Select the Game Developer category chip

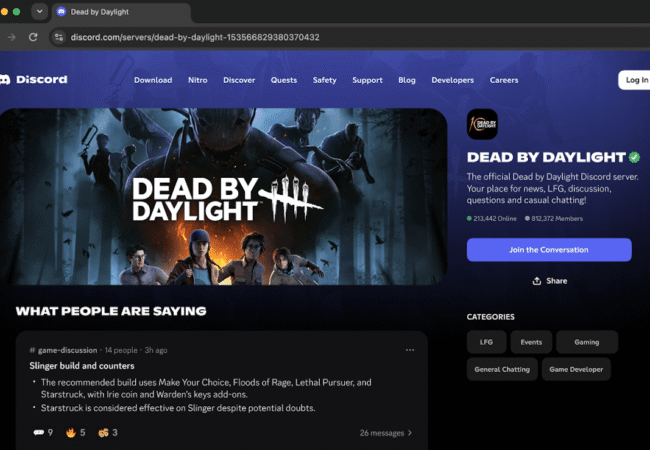click(x=576, y=369)
